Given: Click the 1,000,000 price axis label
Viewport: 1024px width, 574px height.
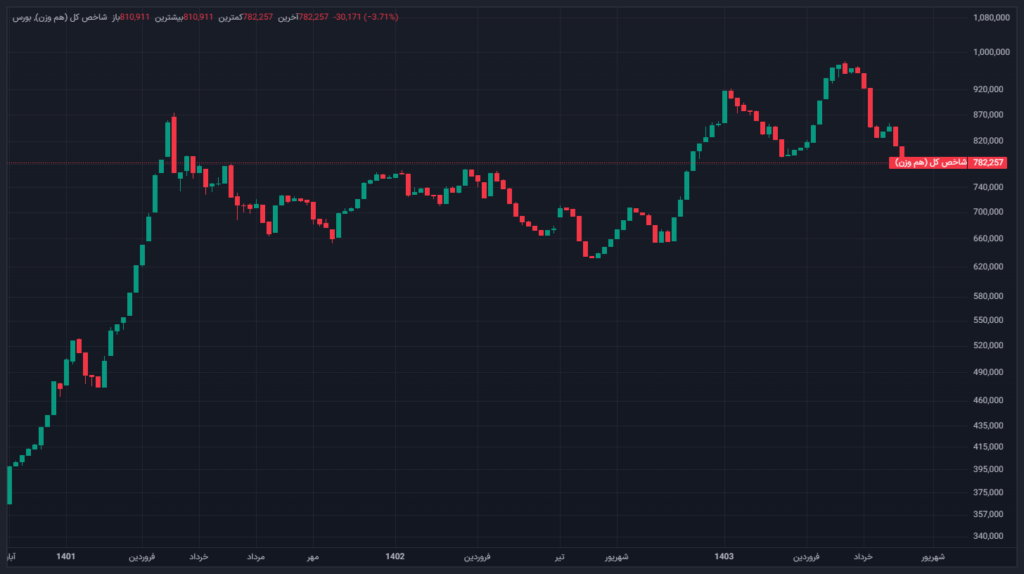Looking at the screenshot, I should click(x=991, y=52).
